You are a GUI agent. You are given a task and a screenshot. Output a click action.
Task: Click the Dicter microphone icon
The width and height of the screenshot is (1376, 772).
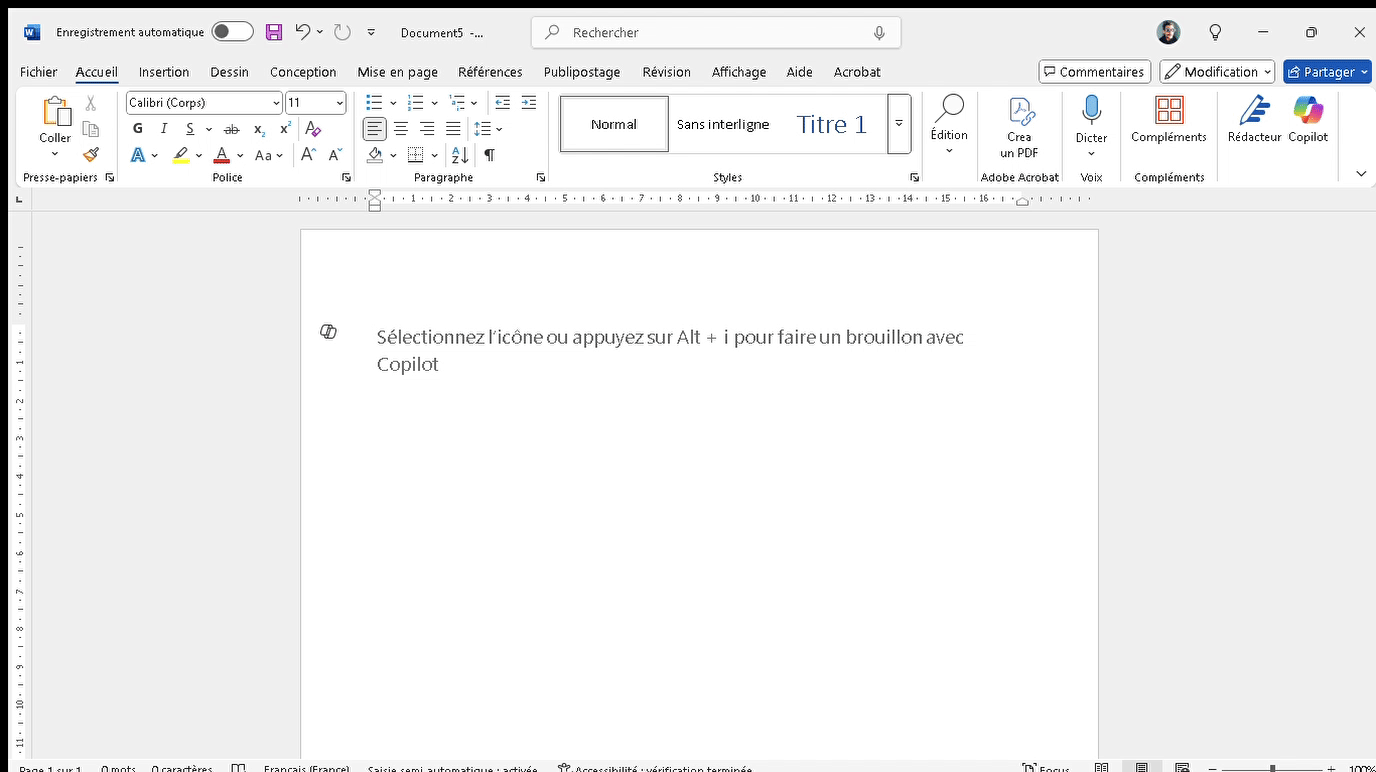[1091, 111]
